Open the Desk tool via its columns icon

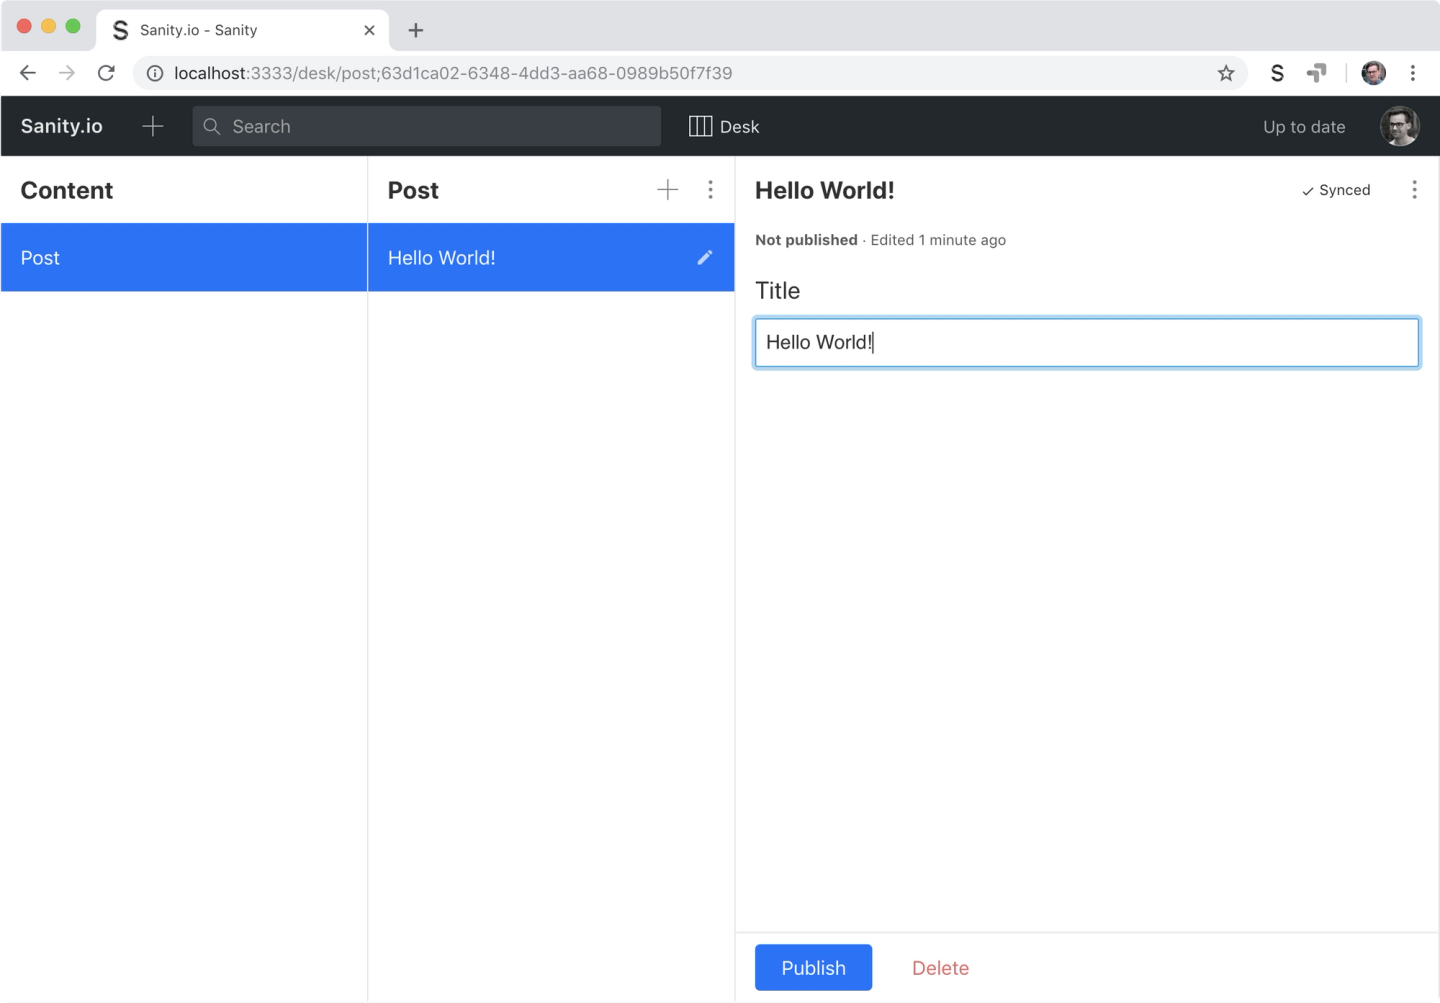coord(700,126)
